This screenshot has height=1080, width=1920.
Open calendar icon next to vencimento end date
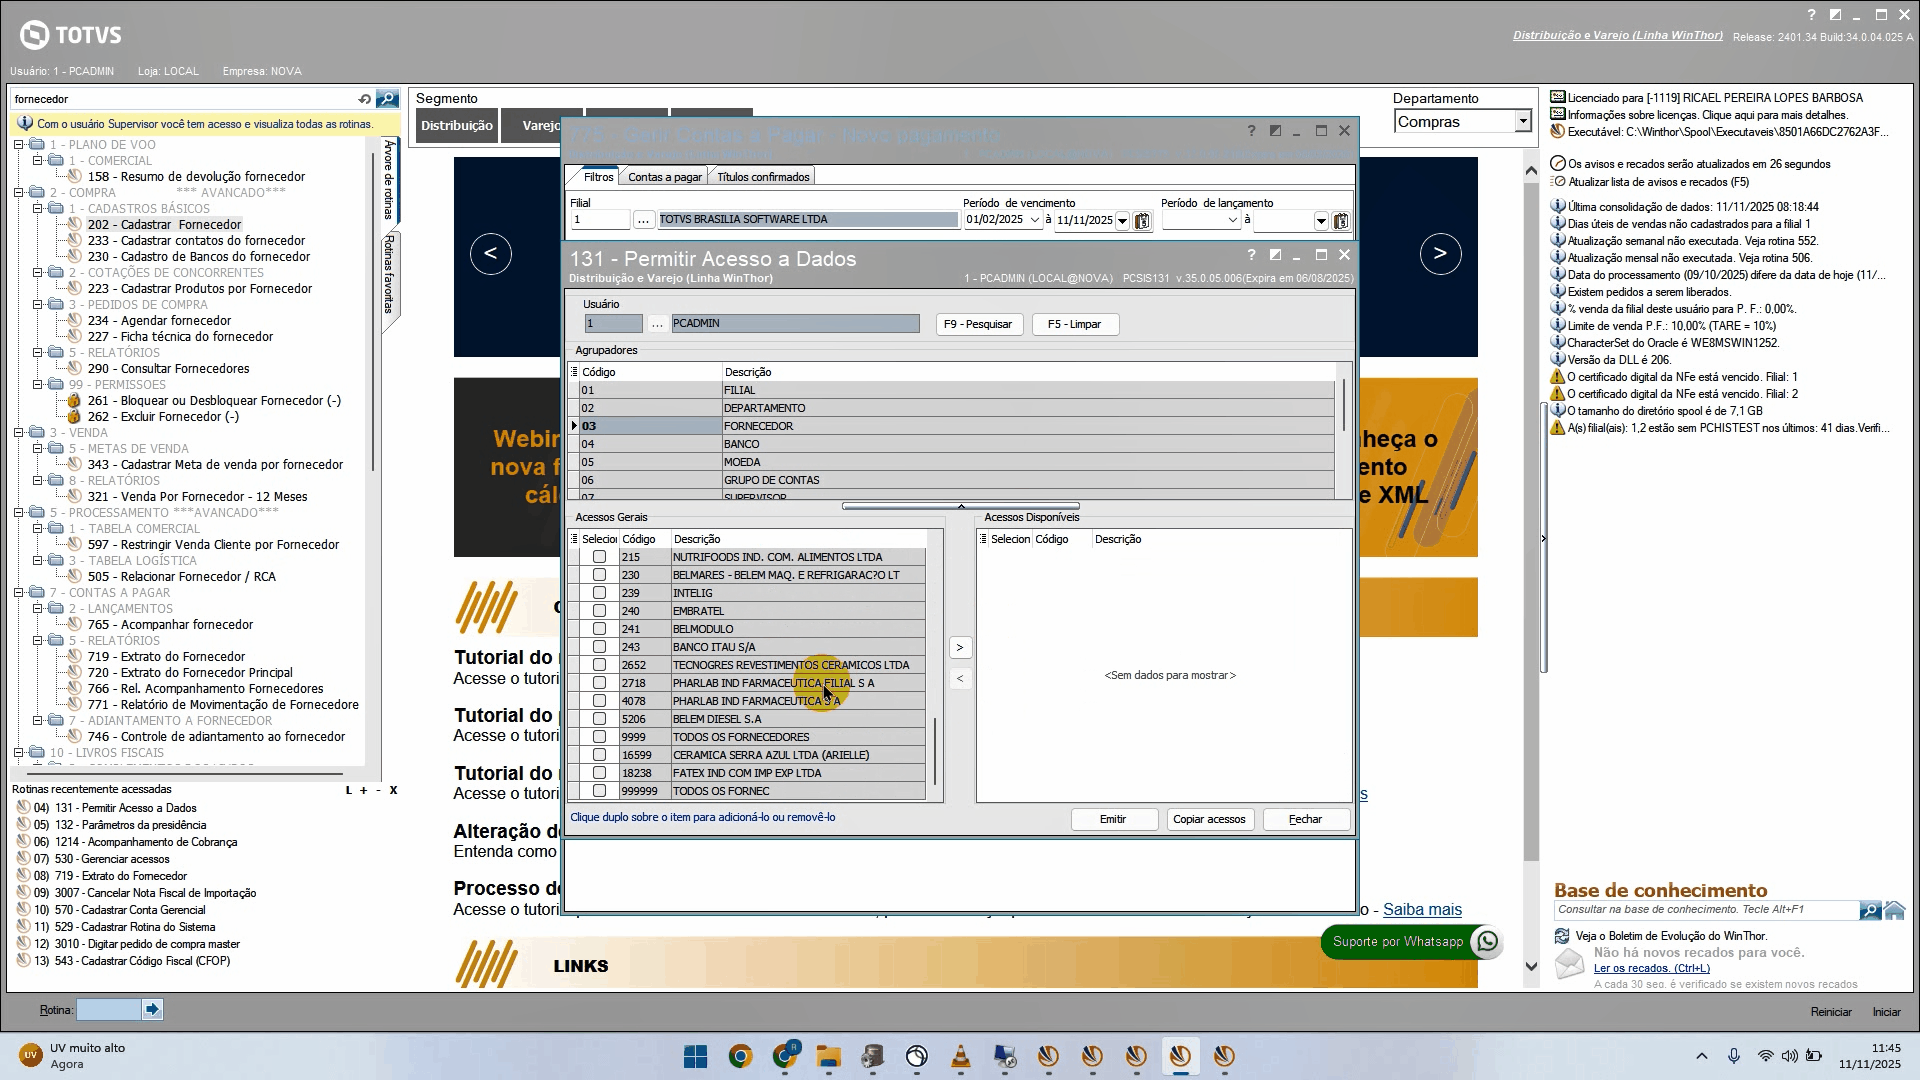(x=1142, y=220)
